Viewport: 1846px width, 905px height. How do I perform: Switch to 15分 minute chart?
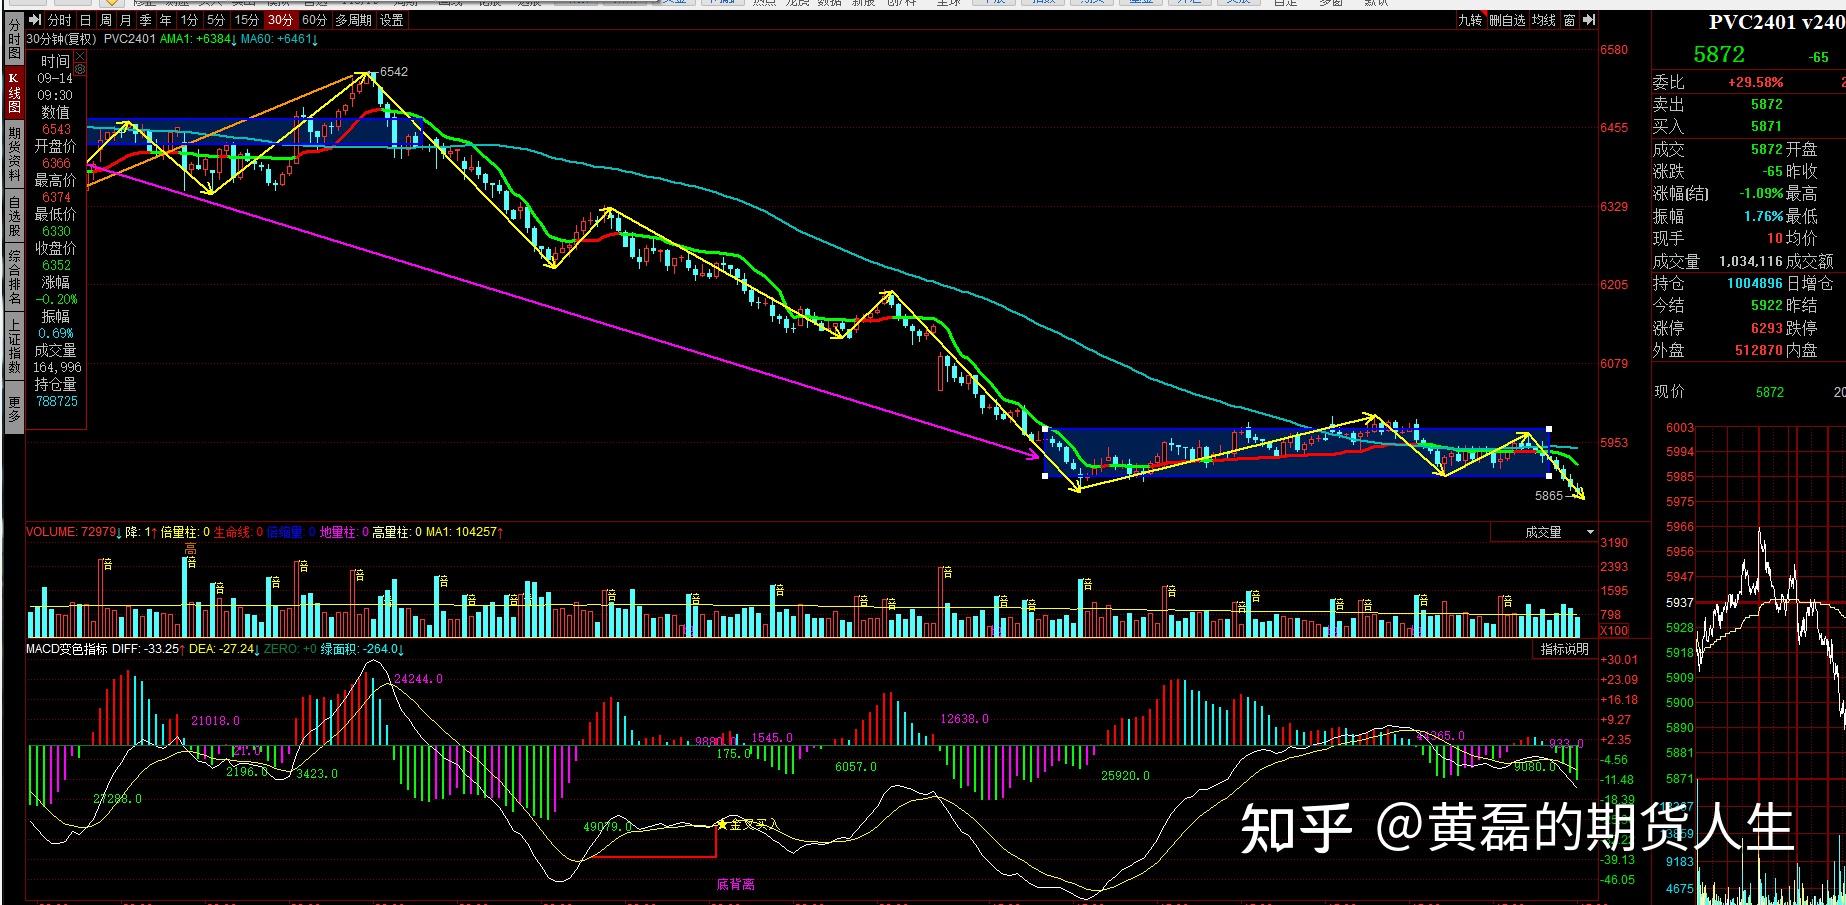coord(246,20)
